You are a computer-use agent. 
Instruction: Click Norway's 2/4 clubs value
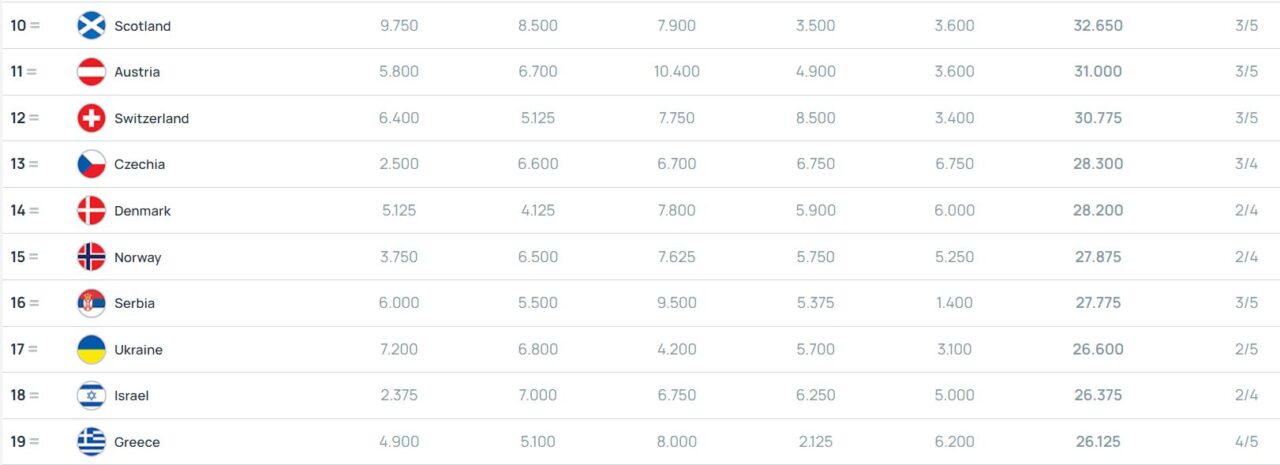[x=1246, y=257]
